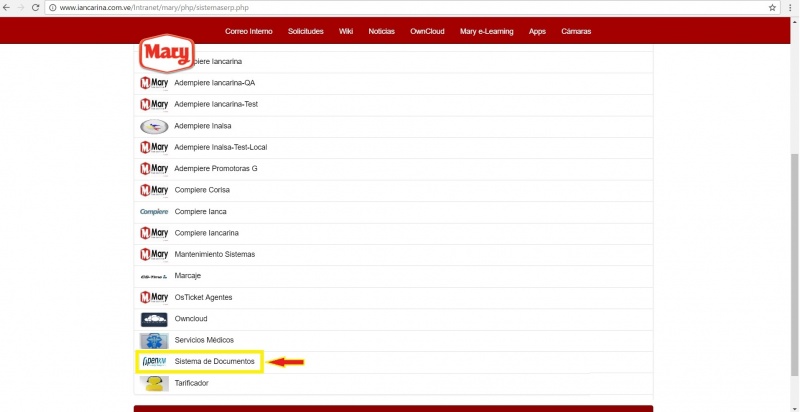Reload the page with refresh icon
The height and width of the screenshot is (412, 800).
tap(35, 8)
